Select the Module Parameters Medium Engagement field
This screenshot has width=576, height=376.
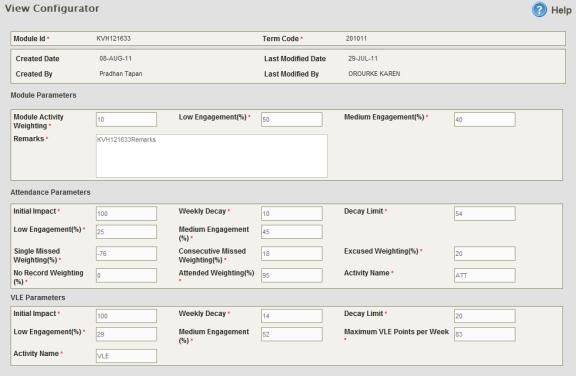(485, 120)
